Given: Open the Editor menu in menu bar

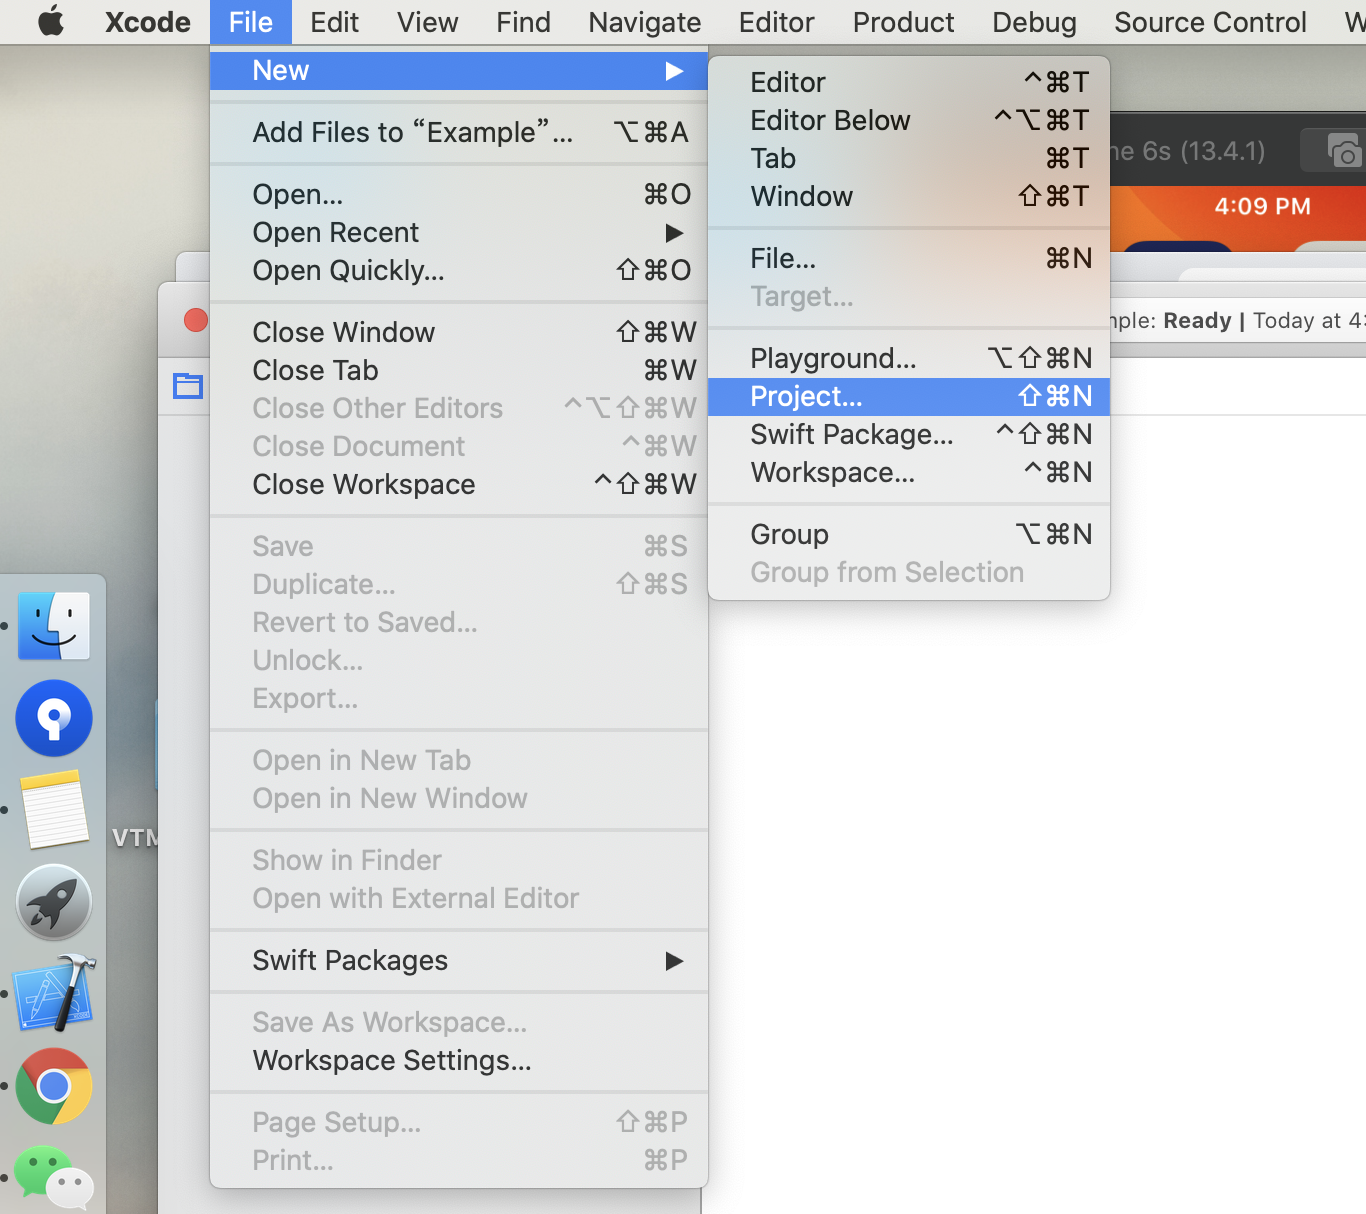Looking at the screenshot, I should pyautogui.click(x=777, y=22).
